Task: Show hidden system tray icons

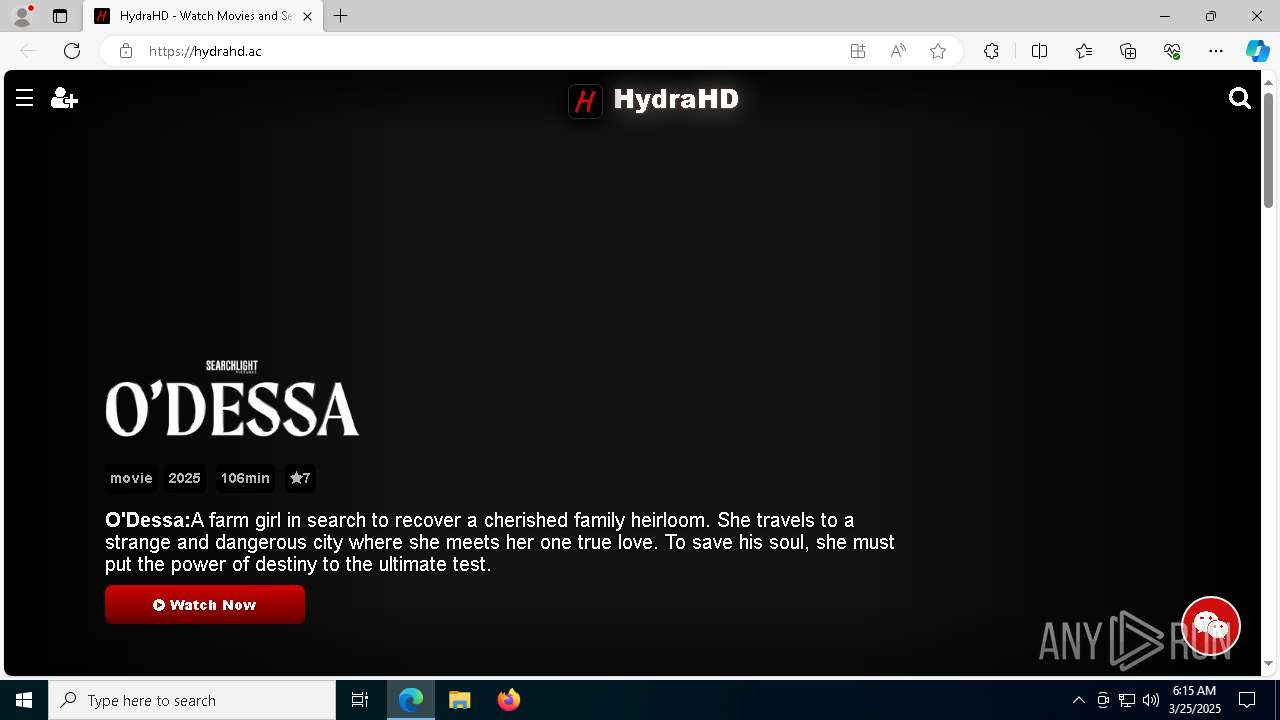Action: (x=1078, y=700)
